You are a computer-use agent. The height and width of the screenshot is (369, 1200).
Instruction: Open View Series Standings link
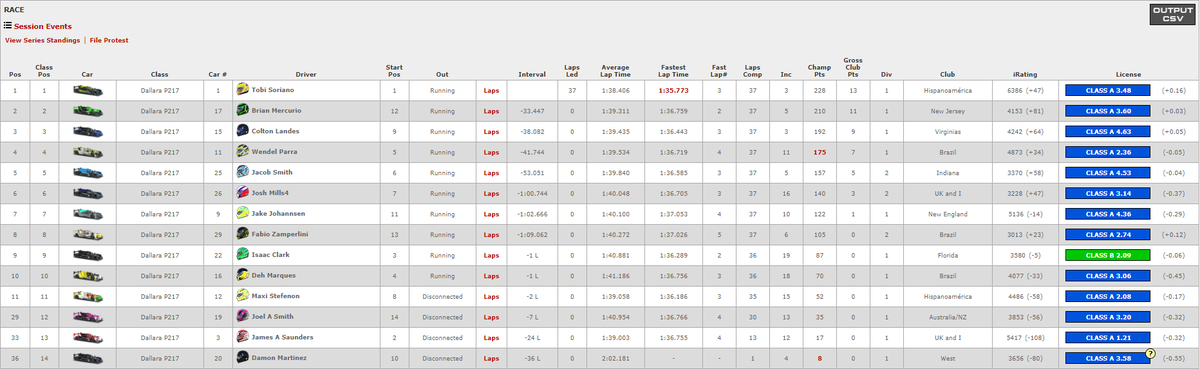(43, 41)
